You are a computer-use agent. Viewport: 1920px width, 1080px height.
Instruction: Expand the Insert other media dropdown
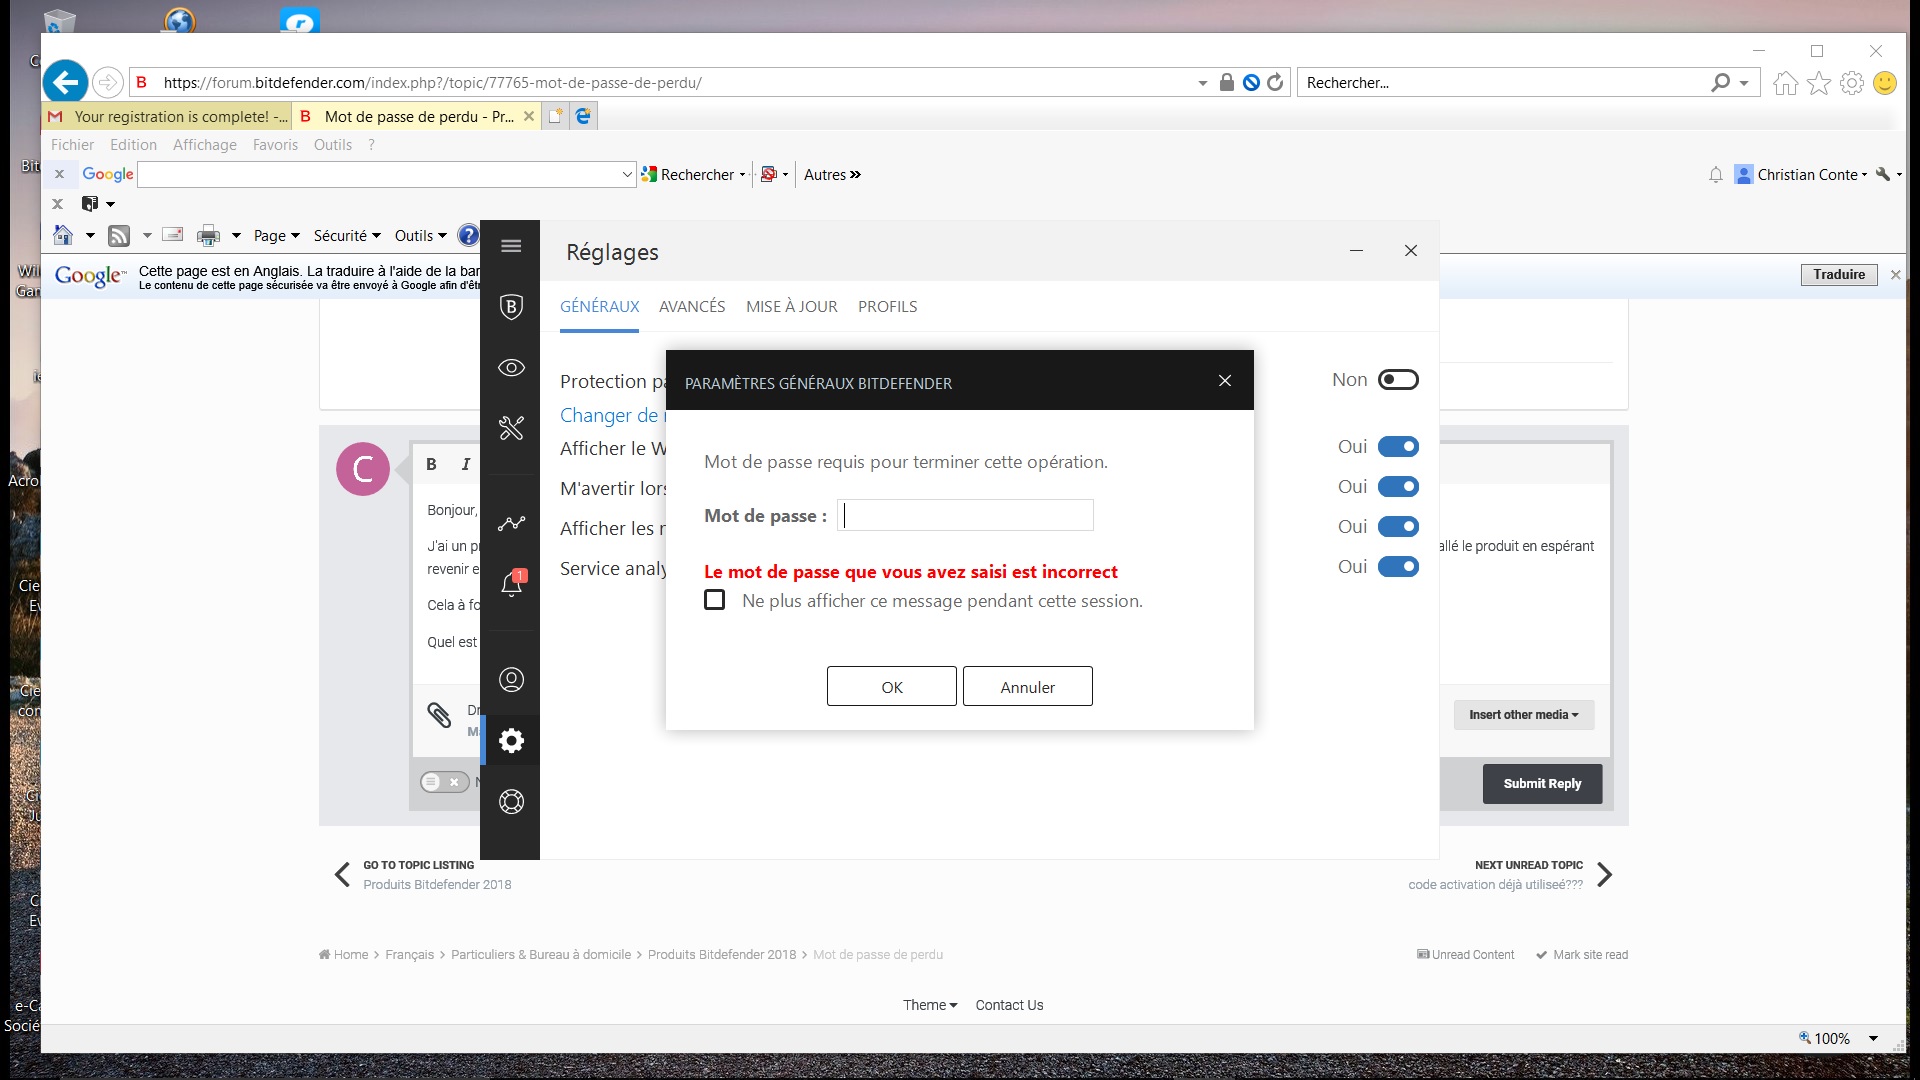click(x=1523, y=715)
